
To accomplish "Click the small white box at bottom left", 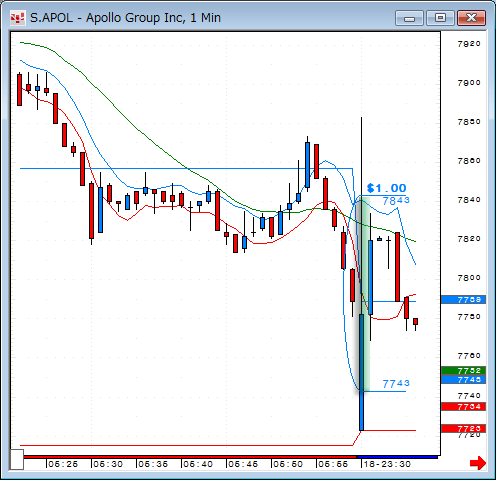I will (x=16, y=459).
